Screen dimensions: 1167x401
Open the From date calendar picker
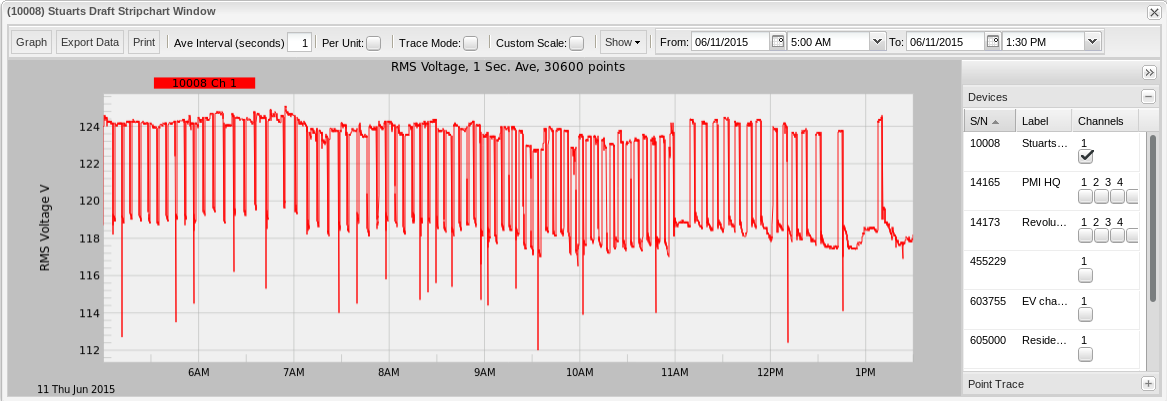tap(777, 42)
